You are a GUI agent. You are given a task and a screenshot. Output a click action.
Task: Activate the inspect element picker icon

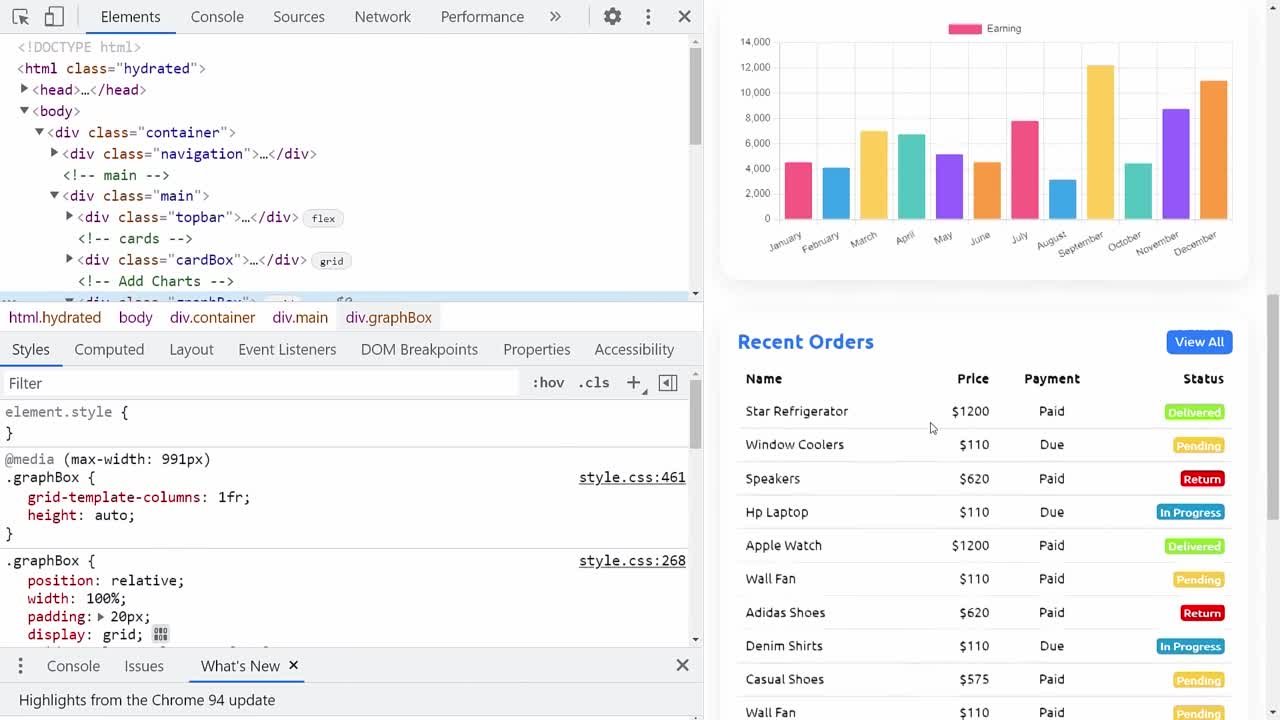click(x=20, y=17)
